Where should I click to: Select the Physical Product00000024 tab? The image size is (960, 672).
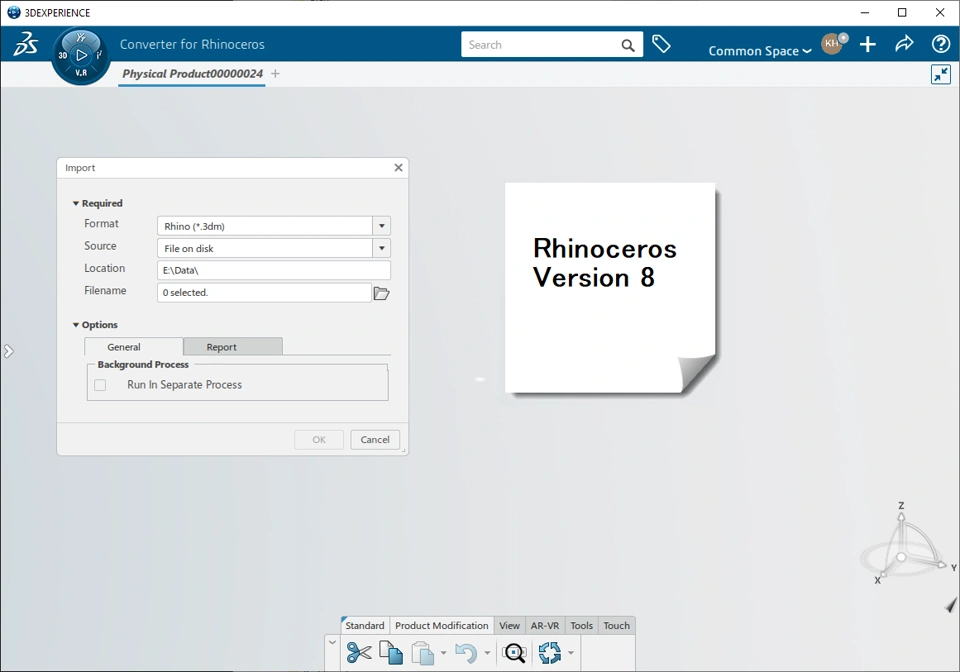pyautogui.click(x=192, y=74)
